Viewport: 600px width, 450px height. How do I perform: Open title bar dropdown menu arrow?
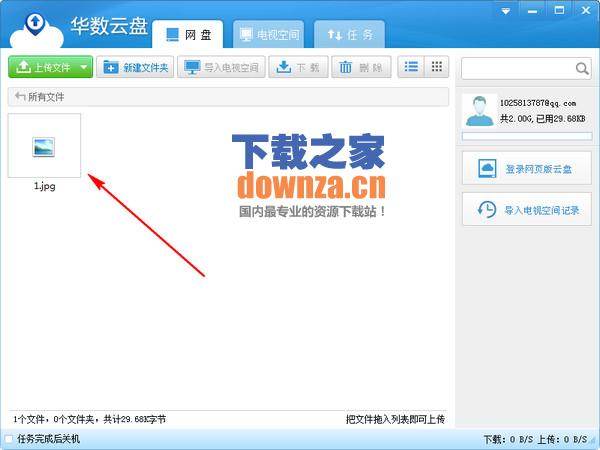pos(505,11)
